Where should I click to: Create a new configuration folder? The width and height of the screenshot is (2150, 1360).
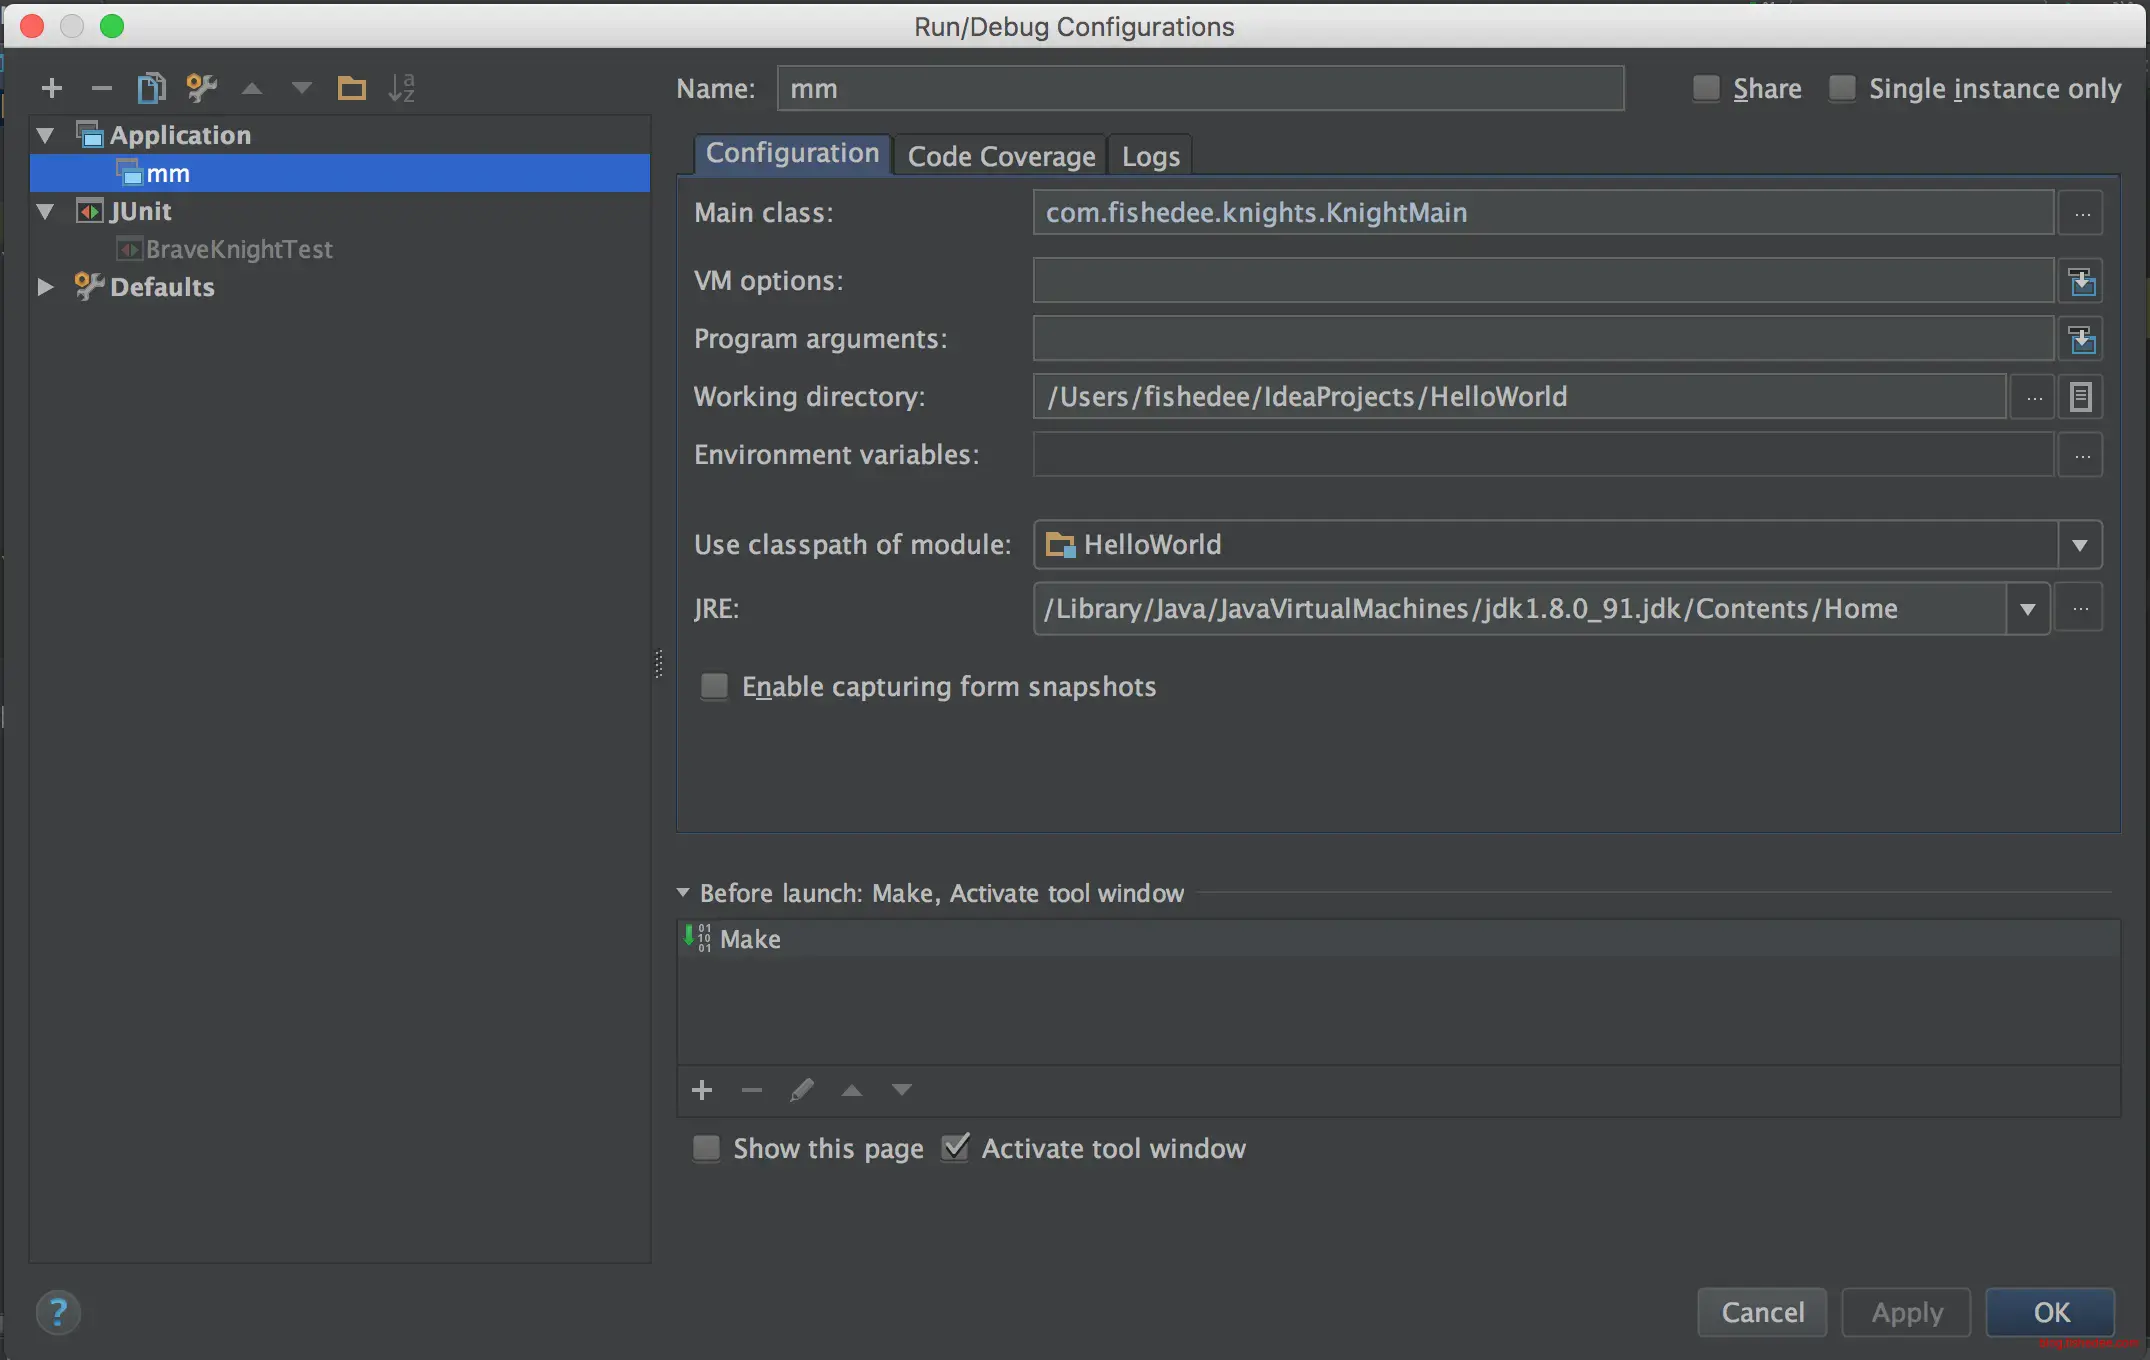351,89
